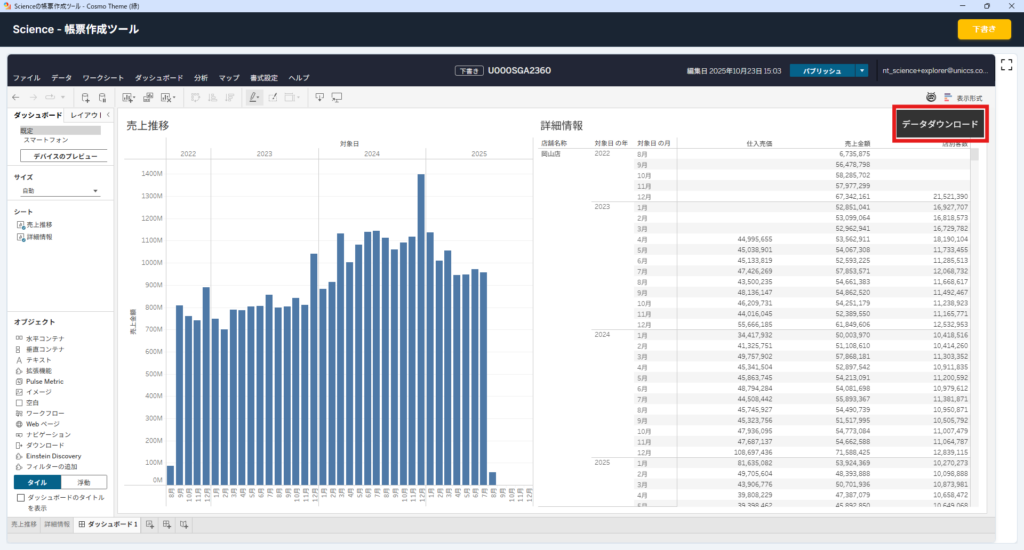Select the 浮動 layout toggle
The image size is (1024, 550).
click(x=84, y=483)
